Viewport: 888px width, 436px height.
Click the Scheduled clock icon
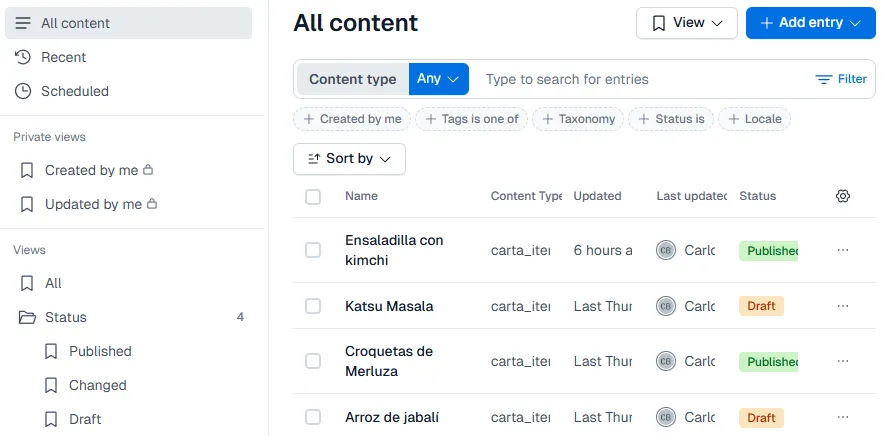[x=23, y=91]
